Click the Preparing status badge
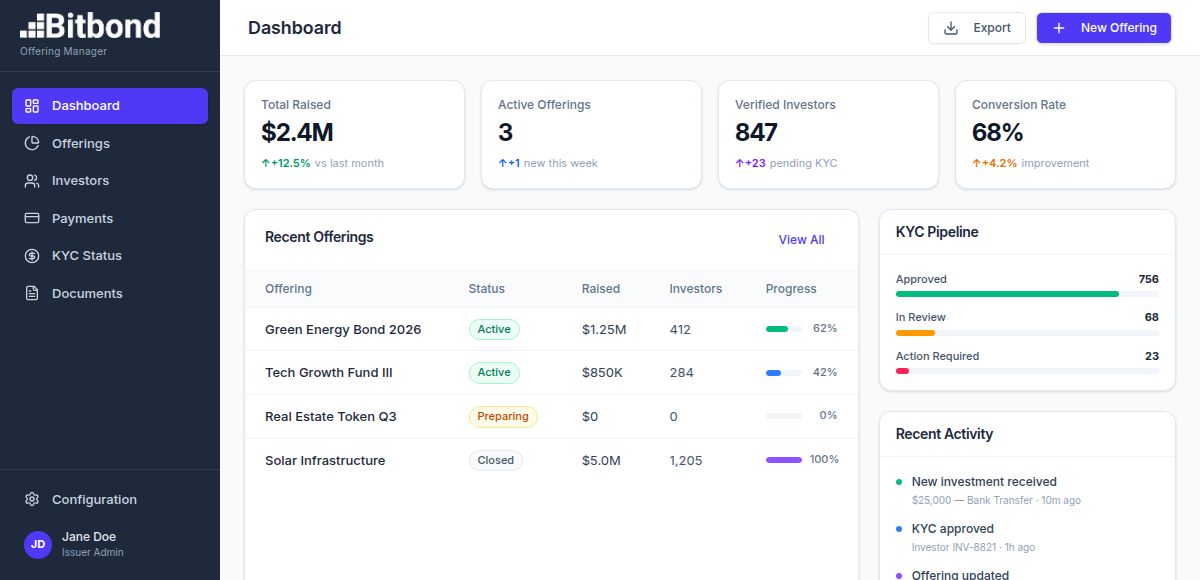This screenshot has width=1200, height=580. [503, 417]
